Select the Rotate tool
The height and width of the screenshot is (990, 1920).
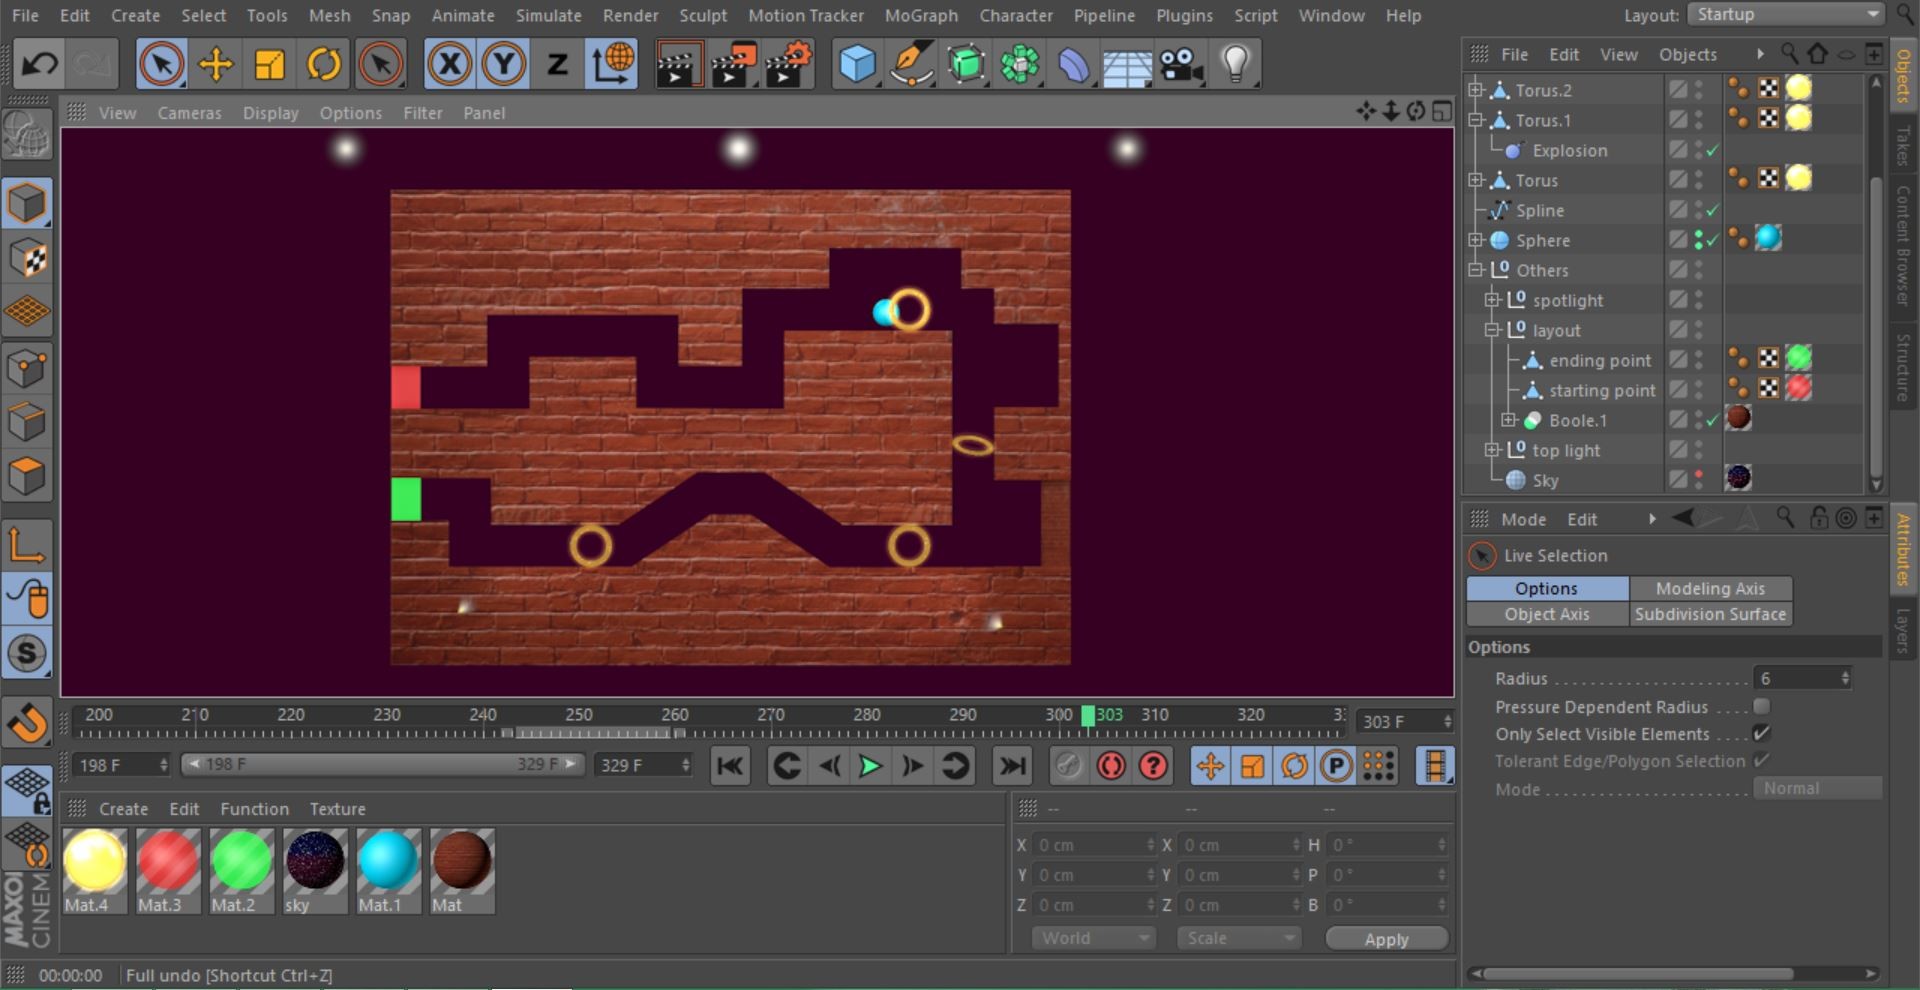pos(323,63)
